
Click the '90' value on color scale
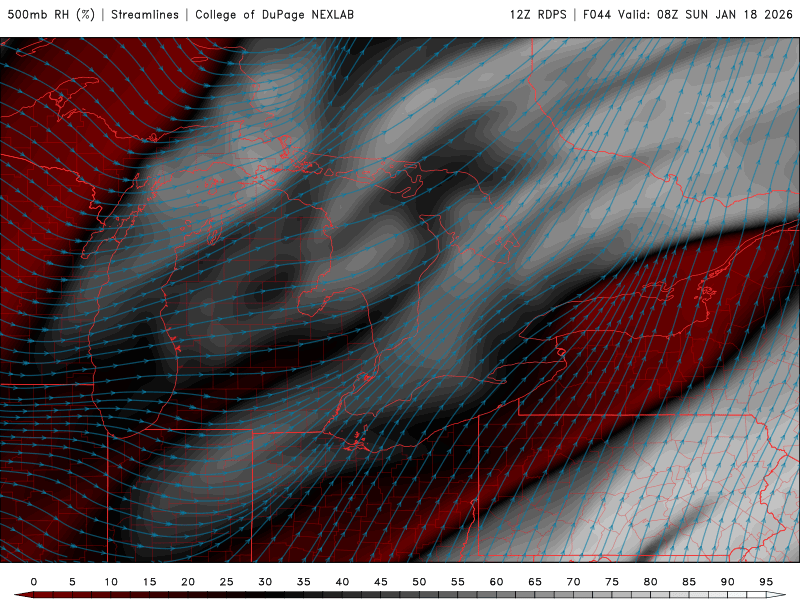728,582
